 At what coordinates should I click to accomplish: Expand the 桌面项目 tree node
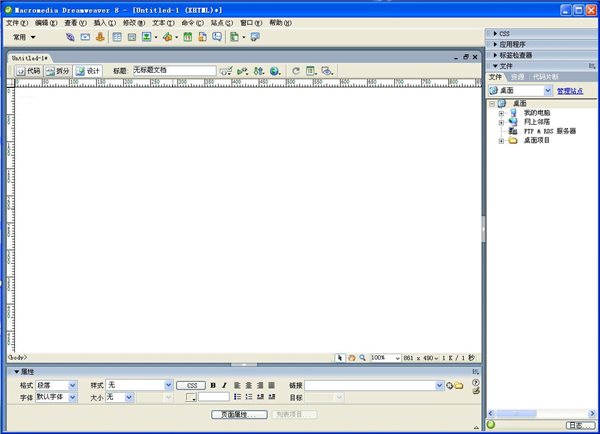click(x=501, y=141)
